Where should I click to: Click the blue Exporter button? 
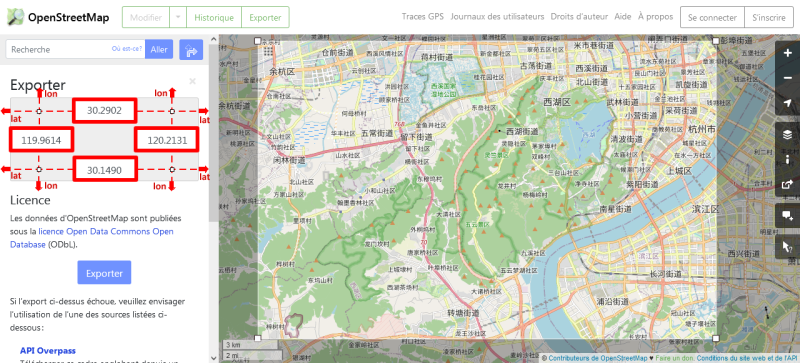pos(104,273)
